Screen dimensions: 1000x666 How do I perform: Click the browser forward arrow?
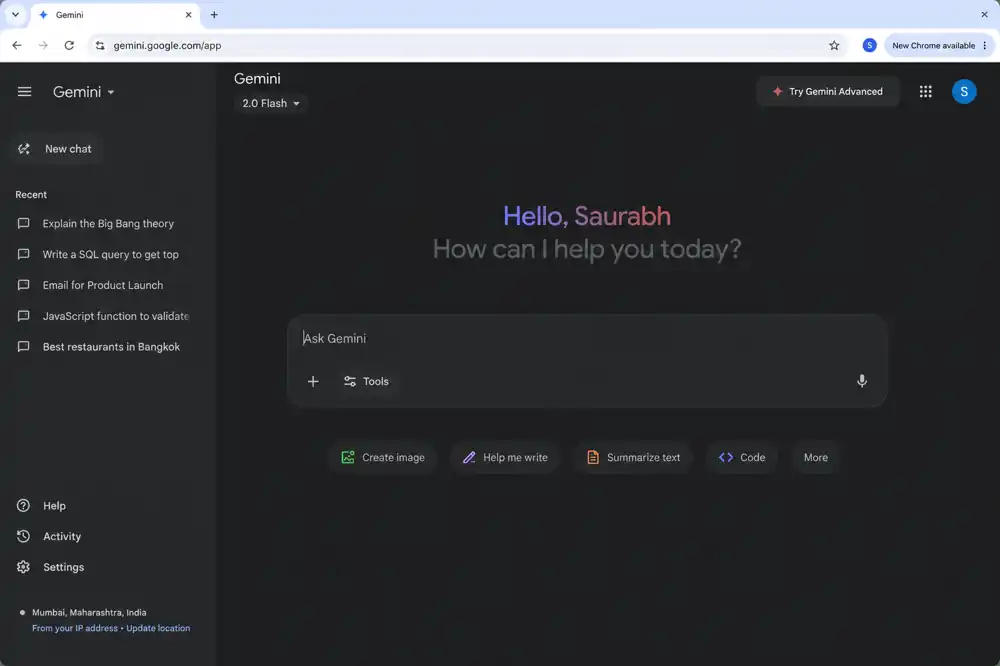point(43,45)
